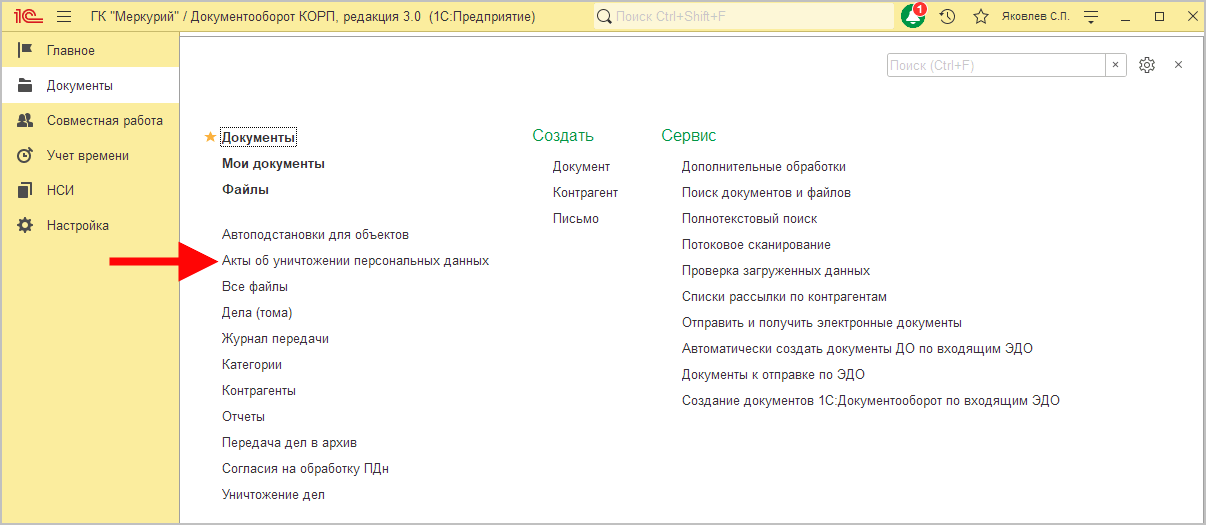Open Потоковое сканирование service
Screen dimensions: 1206x525
coord(756,244)
